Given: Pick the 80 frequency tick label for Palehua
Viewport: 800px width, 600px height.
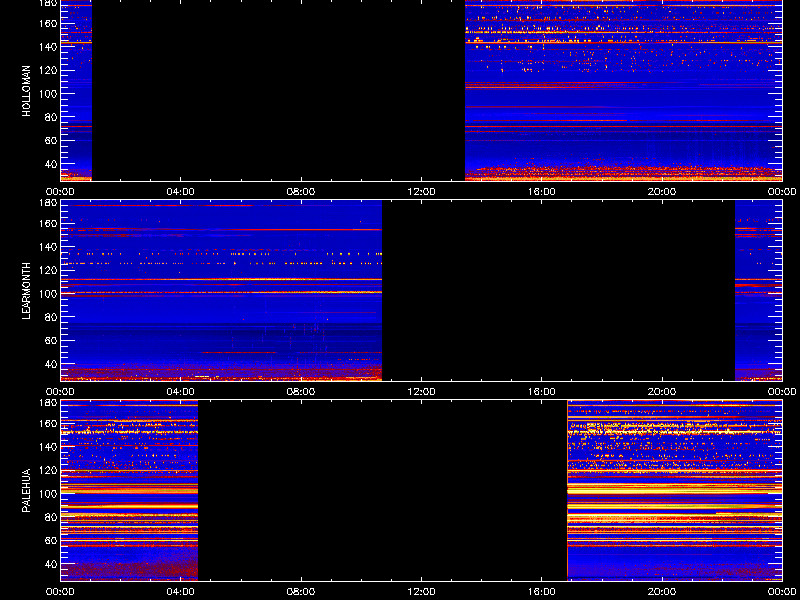Looking at the screenshot, I should click(x=51, y=517).
